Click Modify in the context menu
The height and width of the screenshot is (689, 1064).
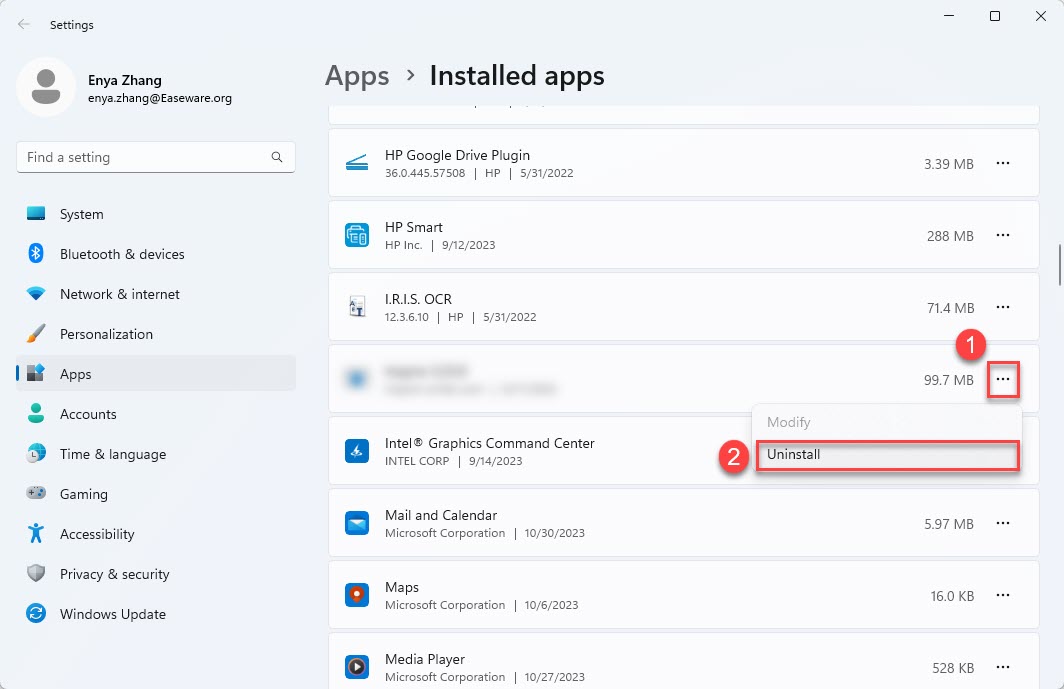tap(886, 422)
